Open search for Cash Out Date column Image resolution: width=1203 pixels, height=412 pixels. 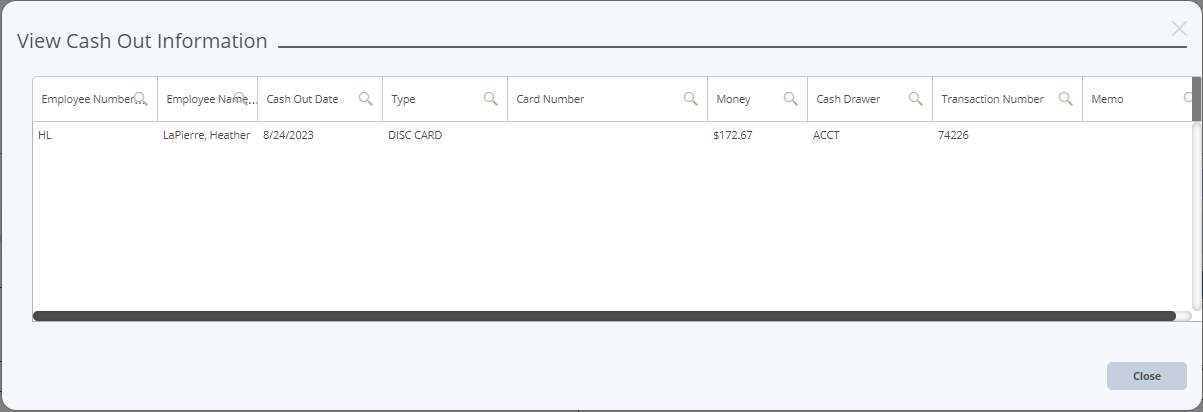tap(366, 98)
